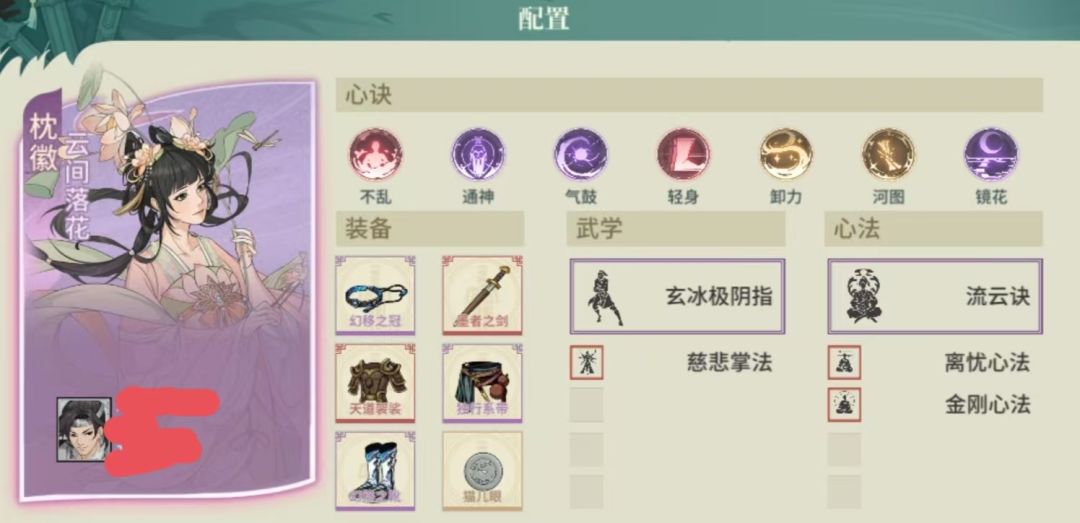This screenshot has height=523, width=1080.
Task: Select the 卸力 golden dragon icon
Action: click(x=786, y=154)
